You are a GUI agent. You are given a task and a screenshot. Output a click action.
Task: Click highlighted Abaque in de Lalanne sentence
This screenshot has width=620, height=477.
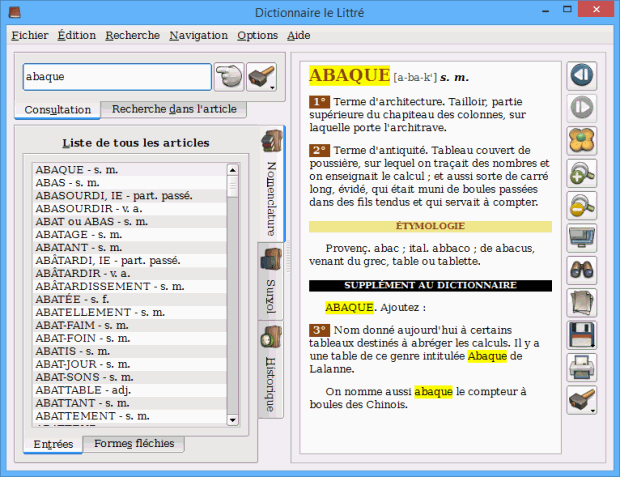coord(487,356)
